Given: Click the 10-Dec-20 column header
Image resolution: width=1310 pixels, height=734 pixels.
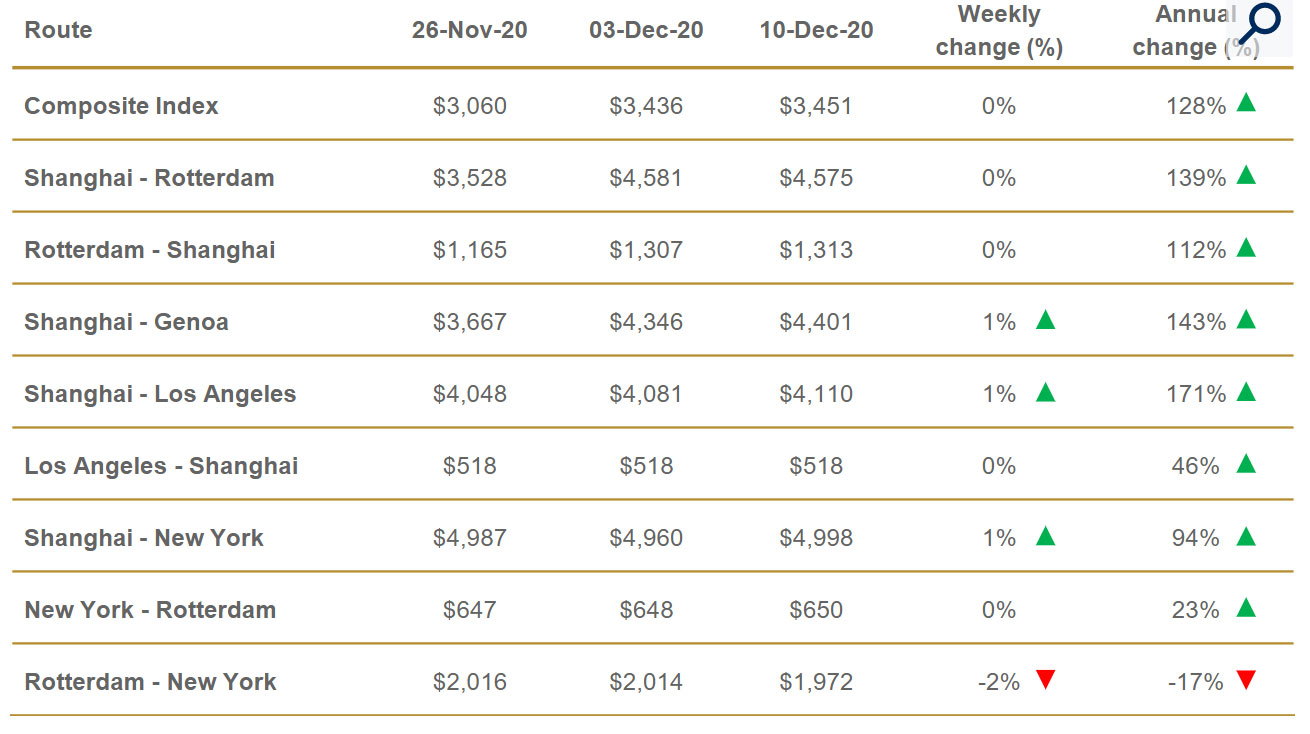Looking at the screenshot, I should tap(816, 30).
